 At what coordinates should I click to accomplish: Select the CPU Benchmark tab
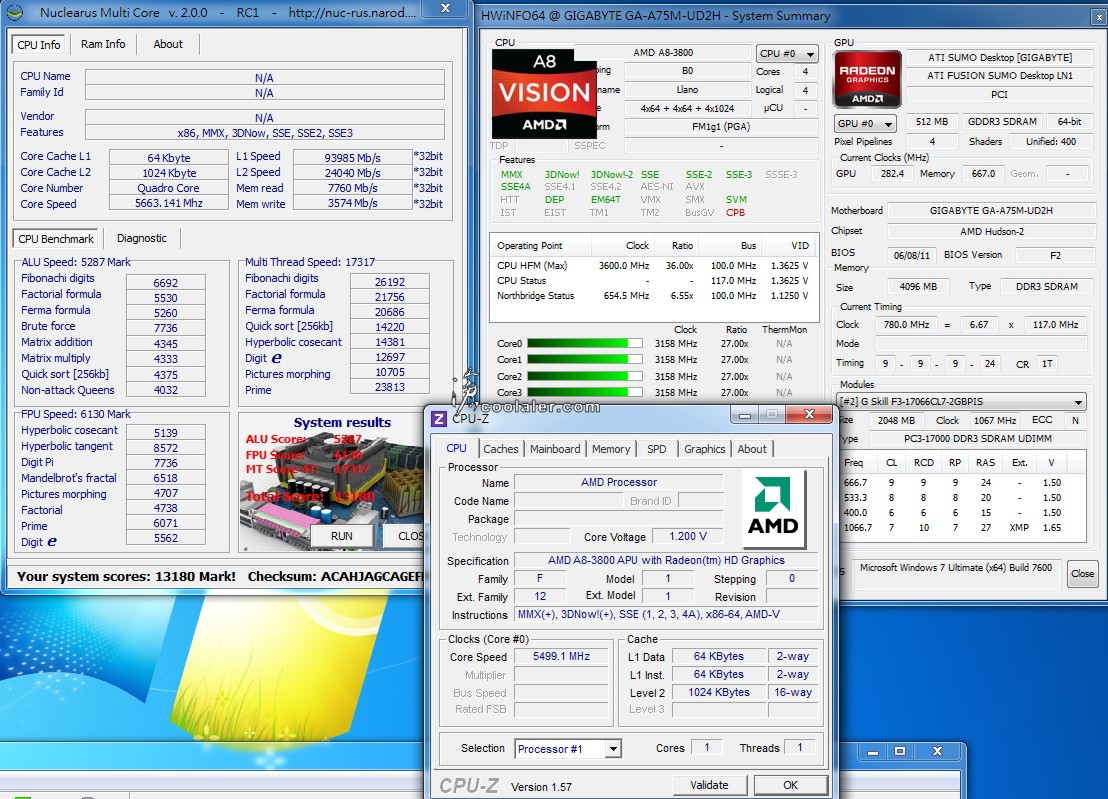(x=57, y=239)
